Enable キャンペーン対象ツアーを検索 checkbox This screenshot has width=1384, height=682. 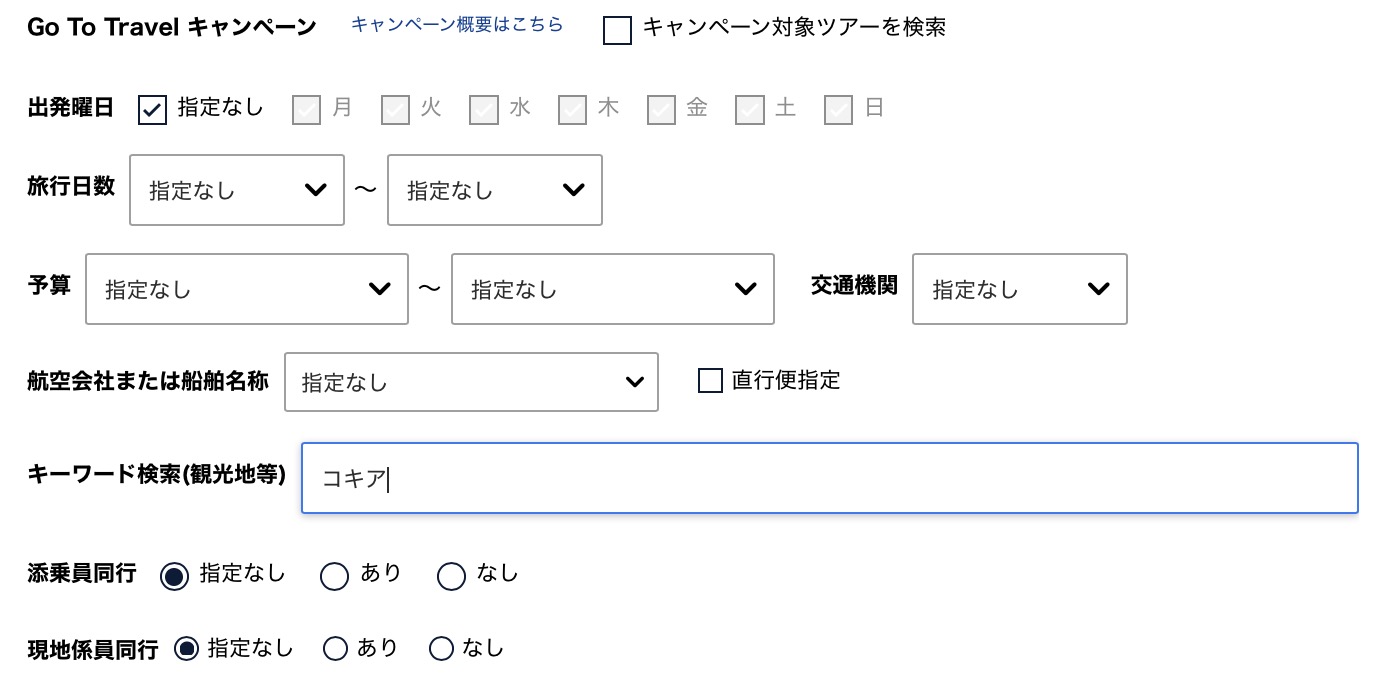617,31
